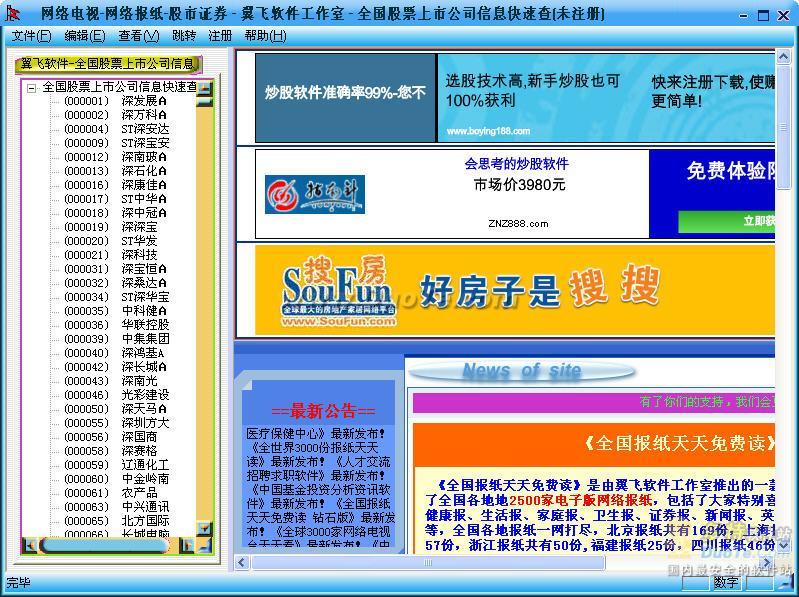Select stock (000016) 深康佳A
Screen dimensions: 799x597
(x=116, y=185)
